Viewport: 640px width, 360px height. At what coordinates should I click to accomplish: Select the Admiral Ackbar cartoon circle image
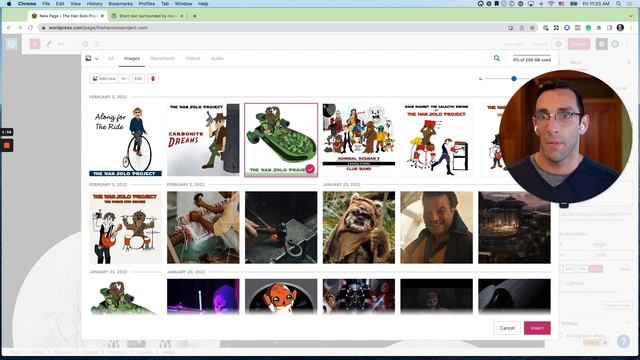(x=281, y=296)
